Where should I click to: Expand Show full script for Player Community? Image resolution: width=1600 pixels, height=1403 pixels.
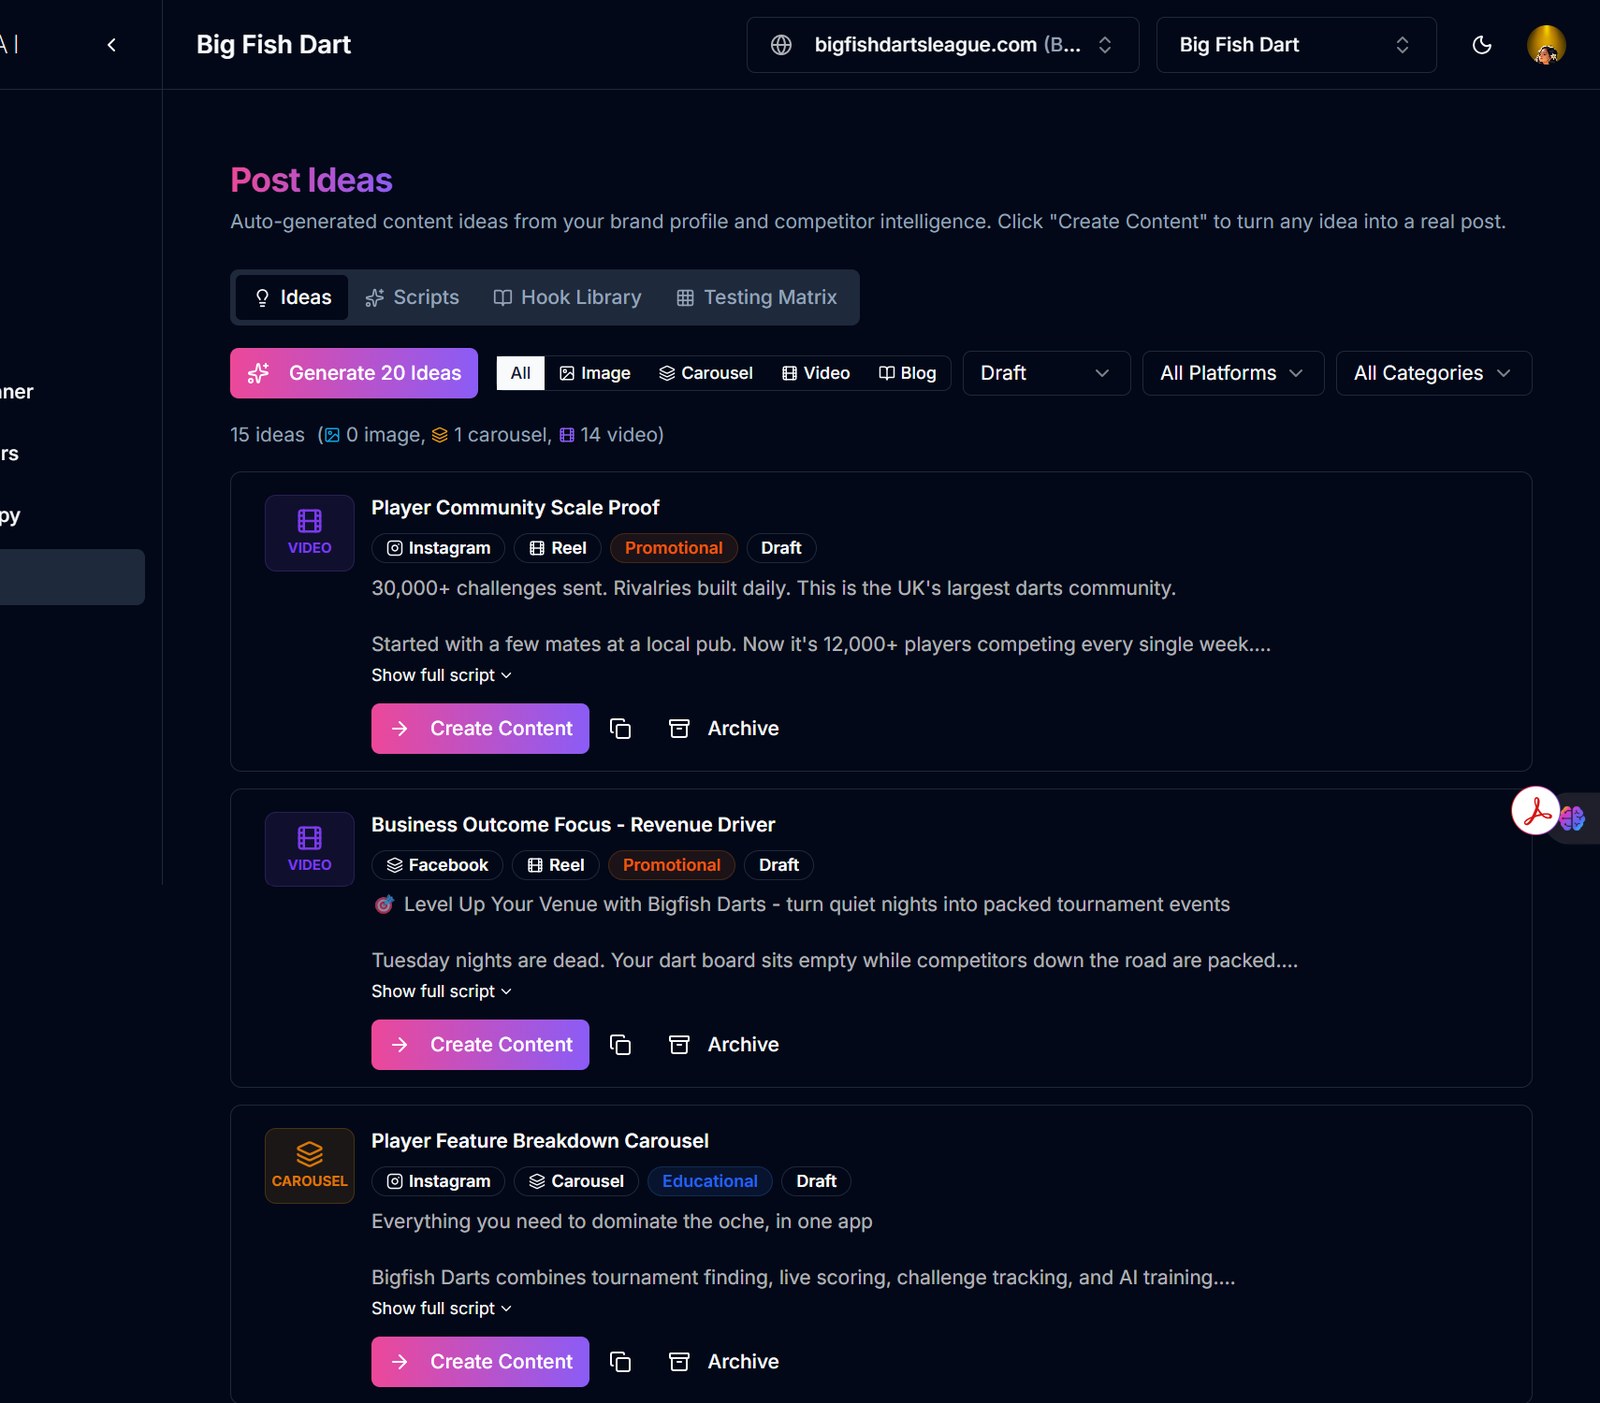click(x=441, y=675)
